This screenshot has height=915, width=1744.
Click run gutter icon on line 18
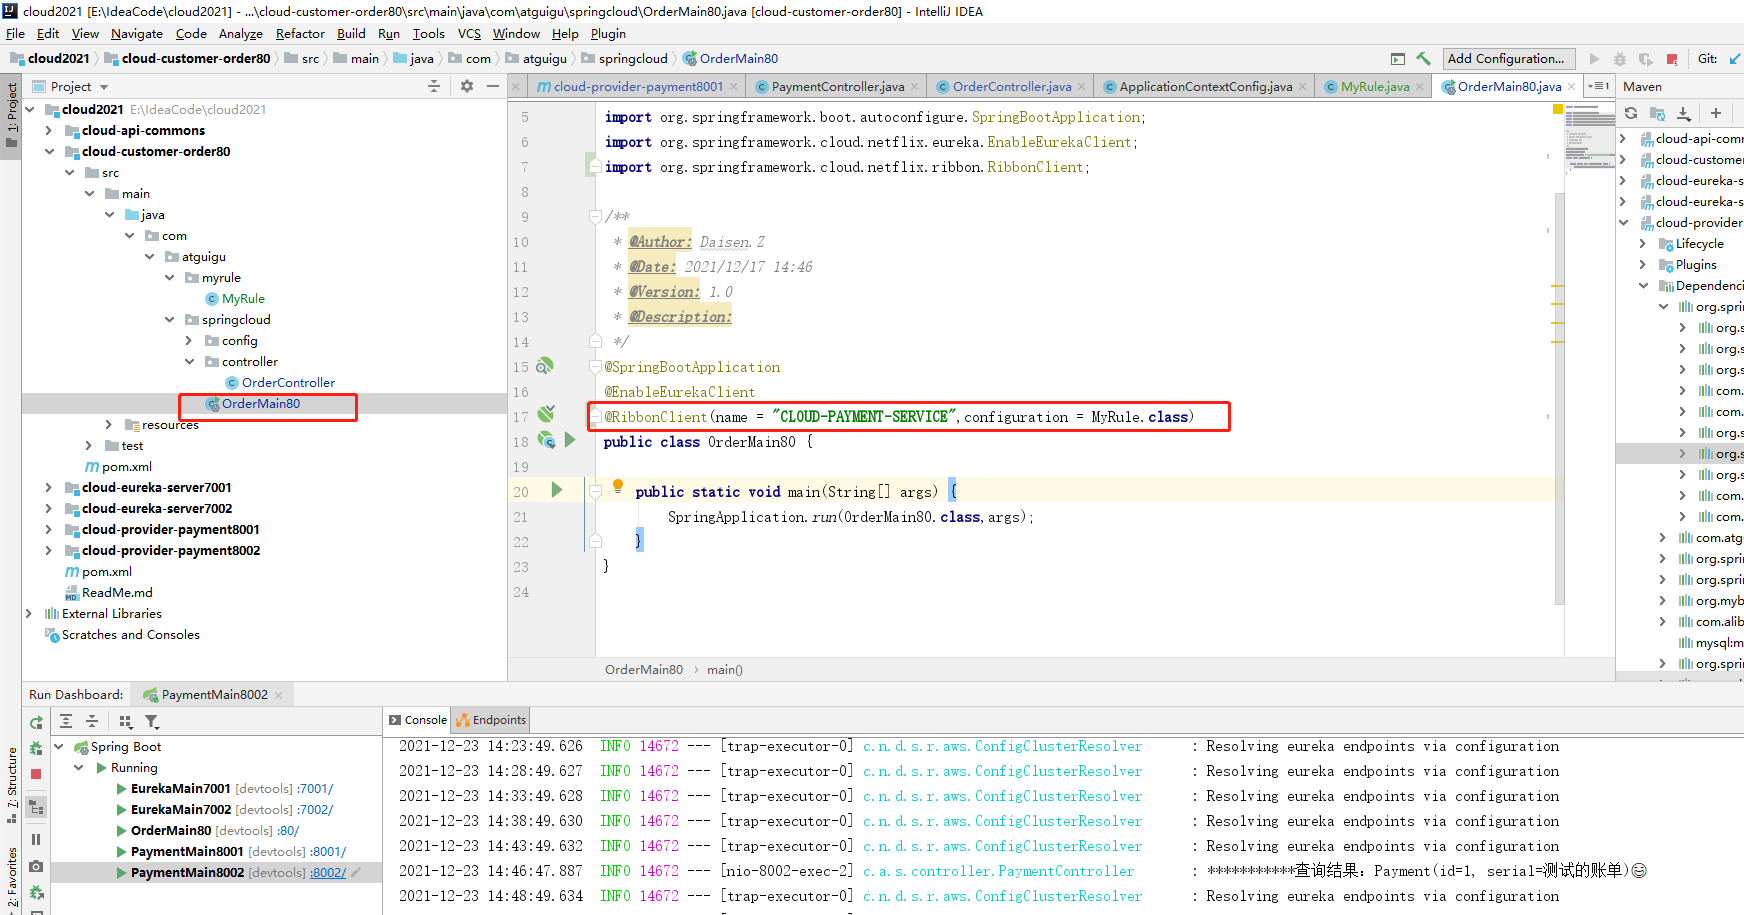coord(570,440)
